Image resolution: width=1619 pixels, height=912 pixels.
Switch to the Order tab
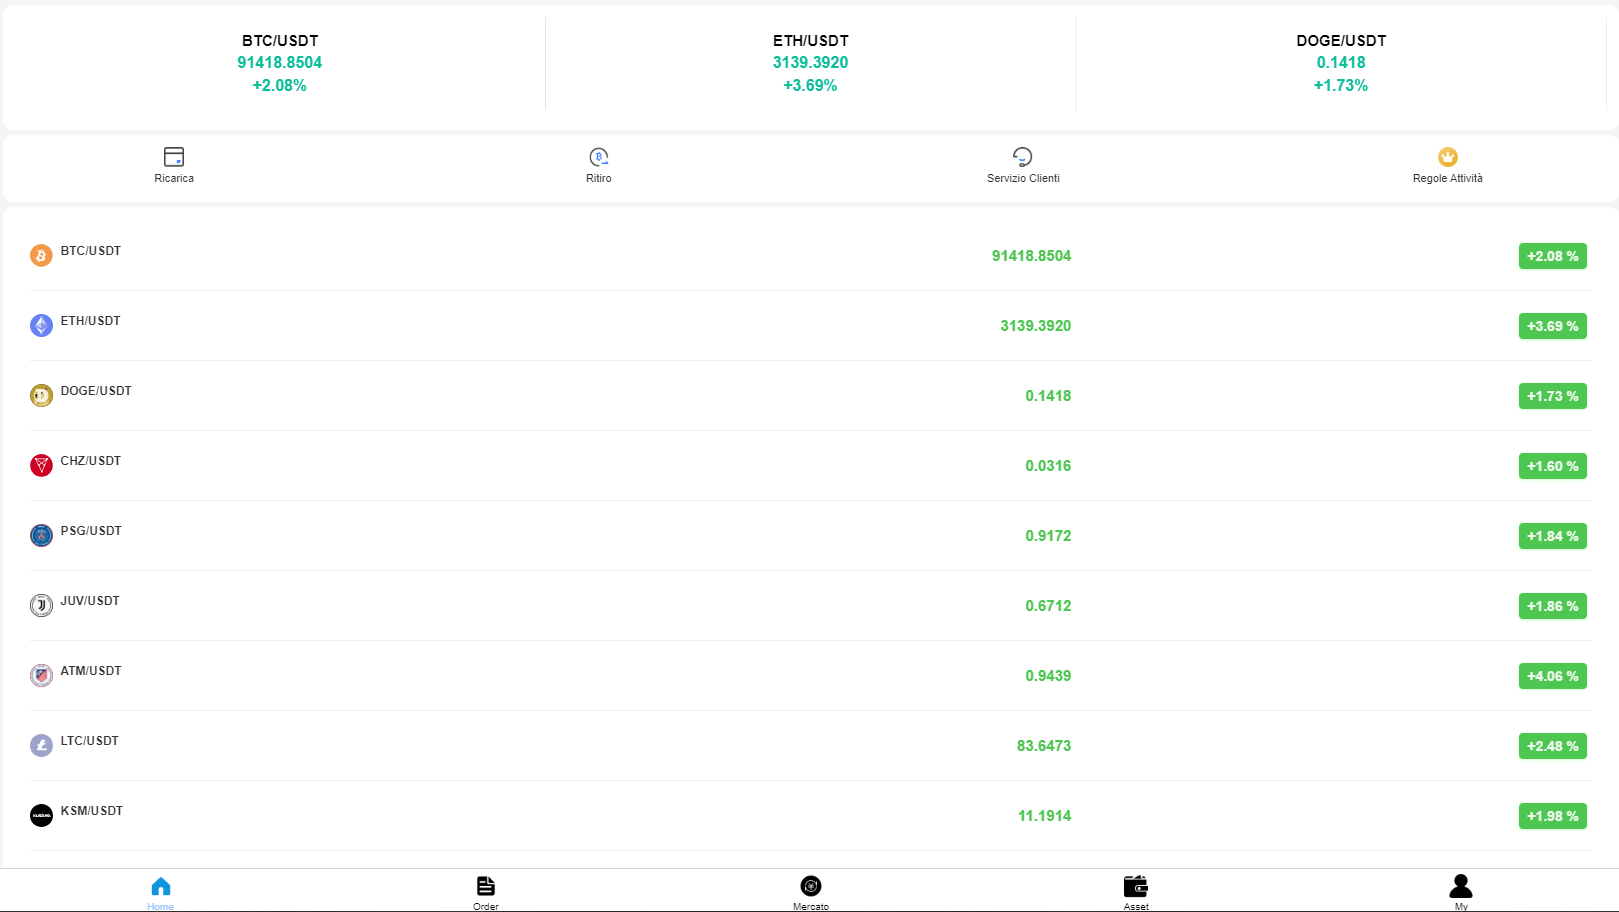click(486, 890)
